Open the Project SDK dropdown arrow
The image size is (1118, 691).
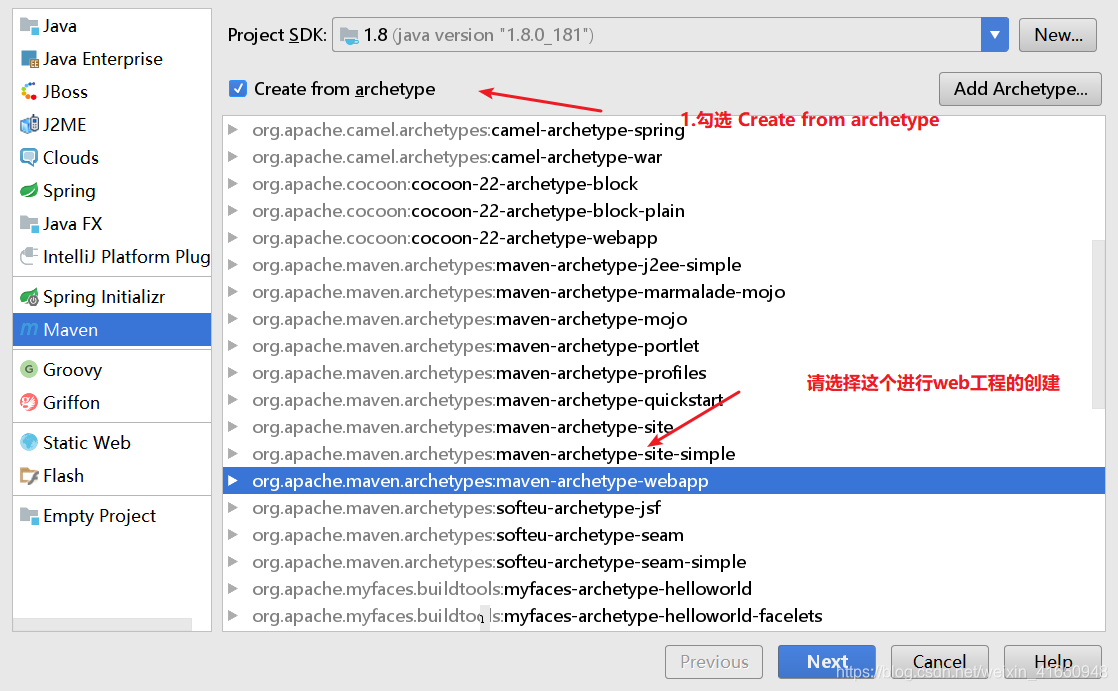pyautogui.click(x=995, y=35)
